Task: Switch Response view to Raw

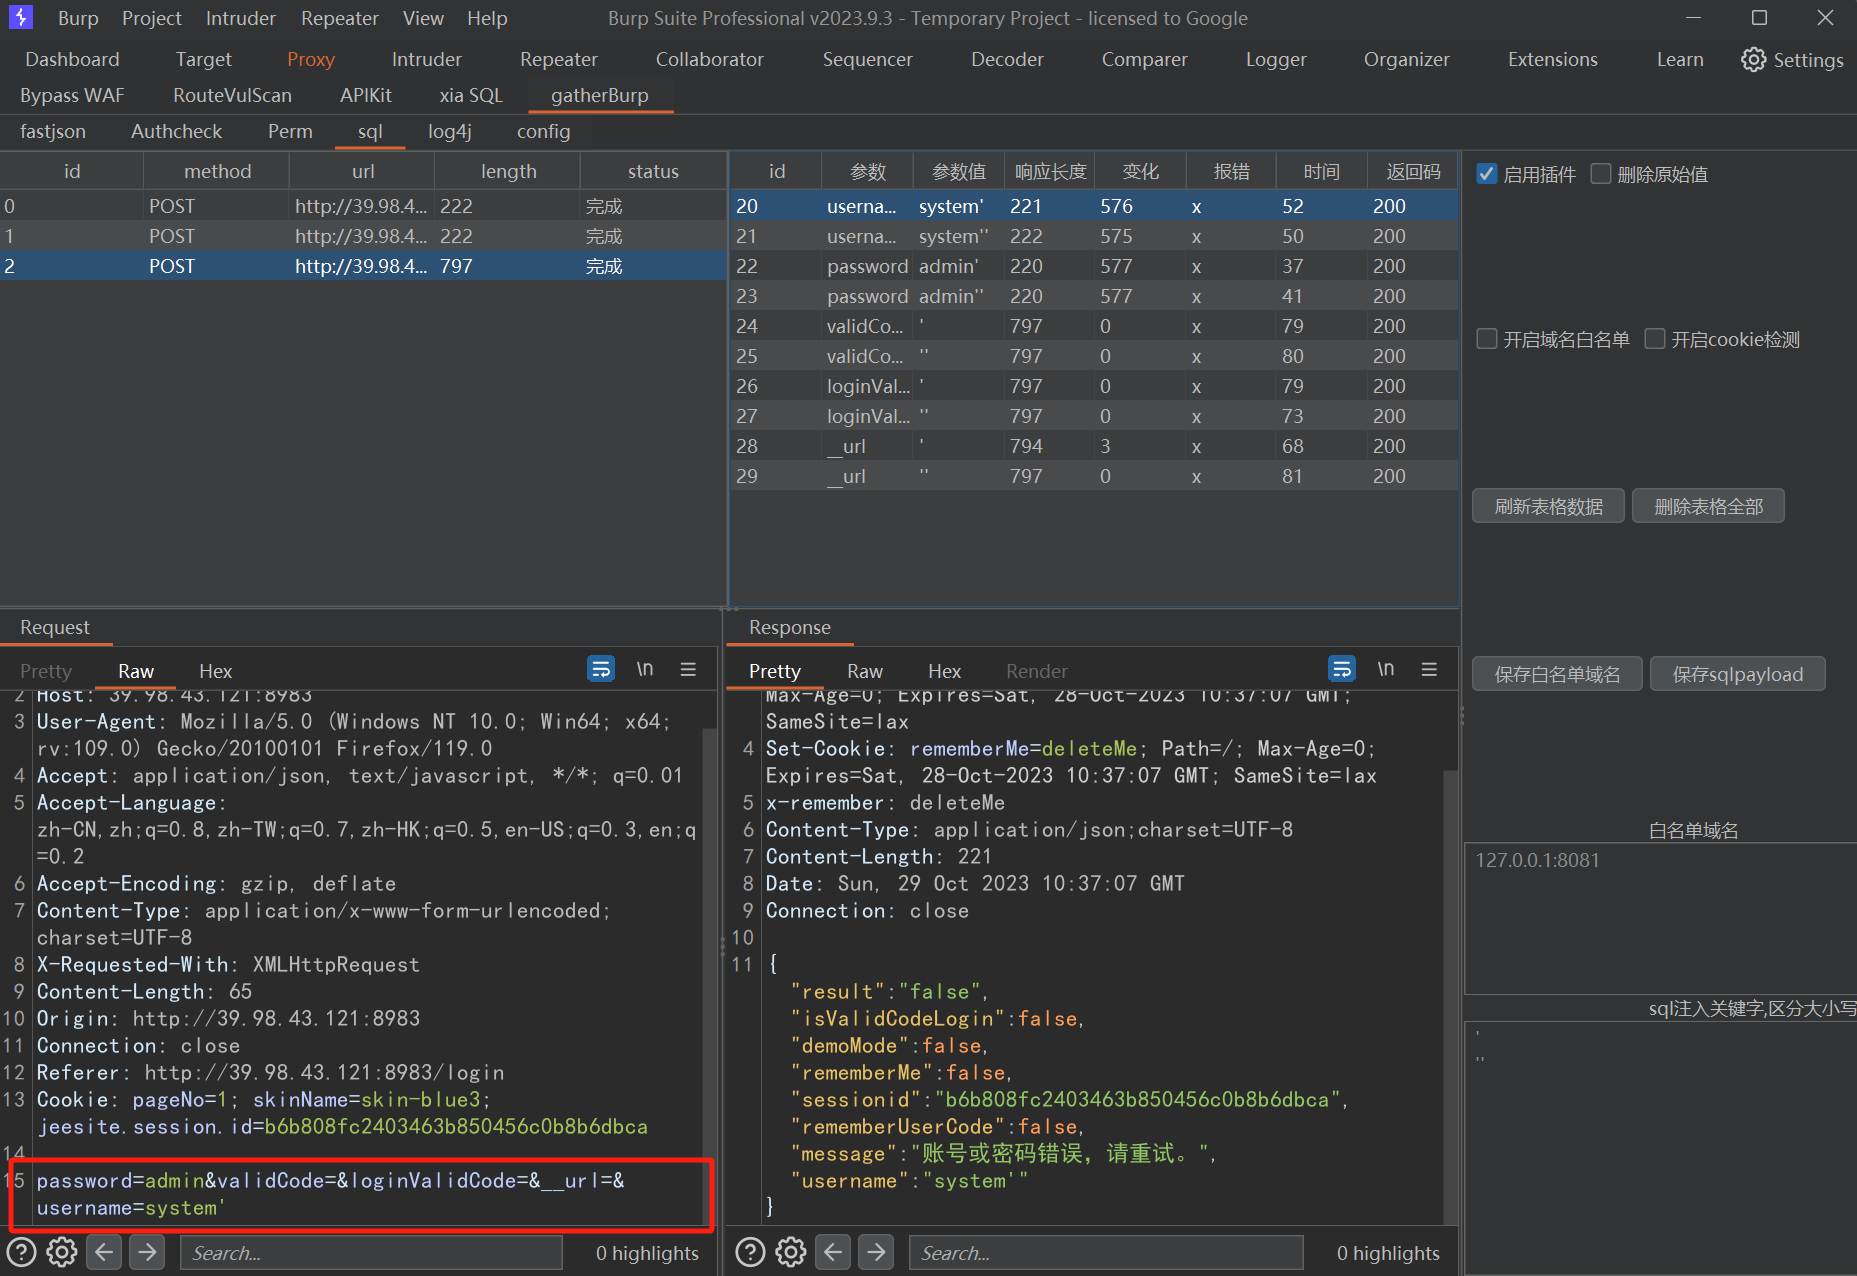Action: click(x=865, y=671)
